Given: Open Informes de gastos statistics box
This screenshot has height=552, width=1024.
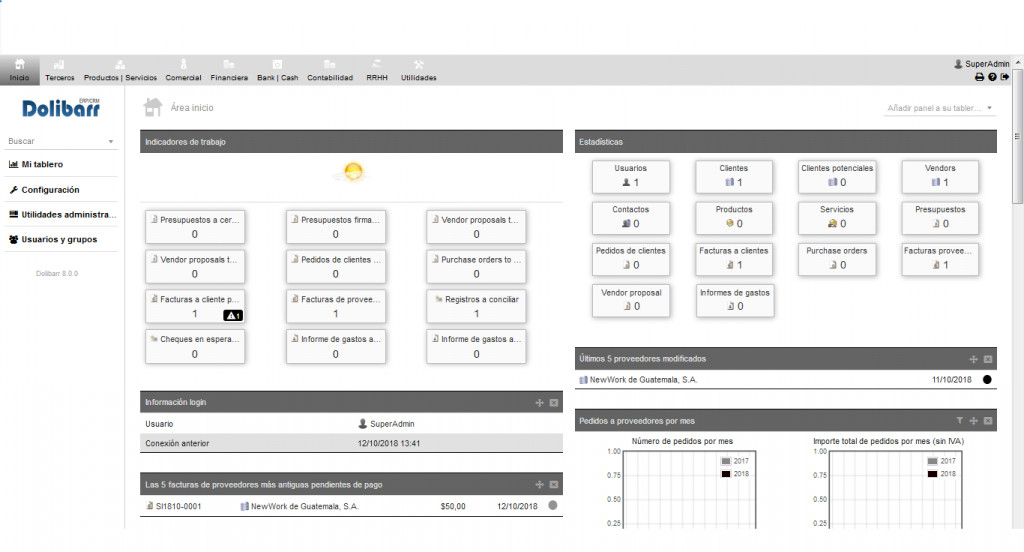Looking at the screenshot, I should click(x=735, y=300).
